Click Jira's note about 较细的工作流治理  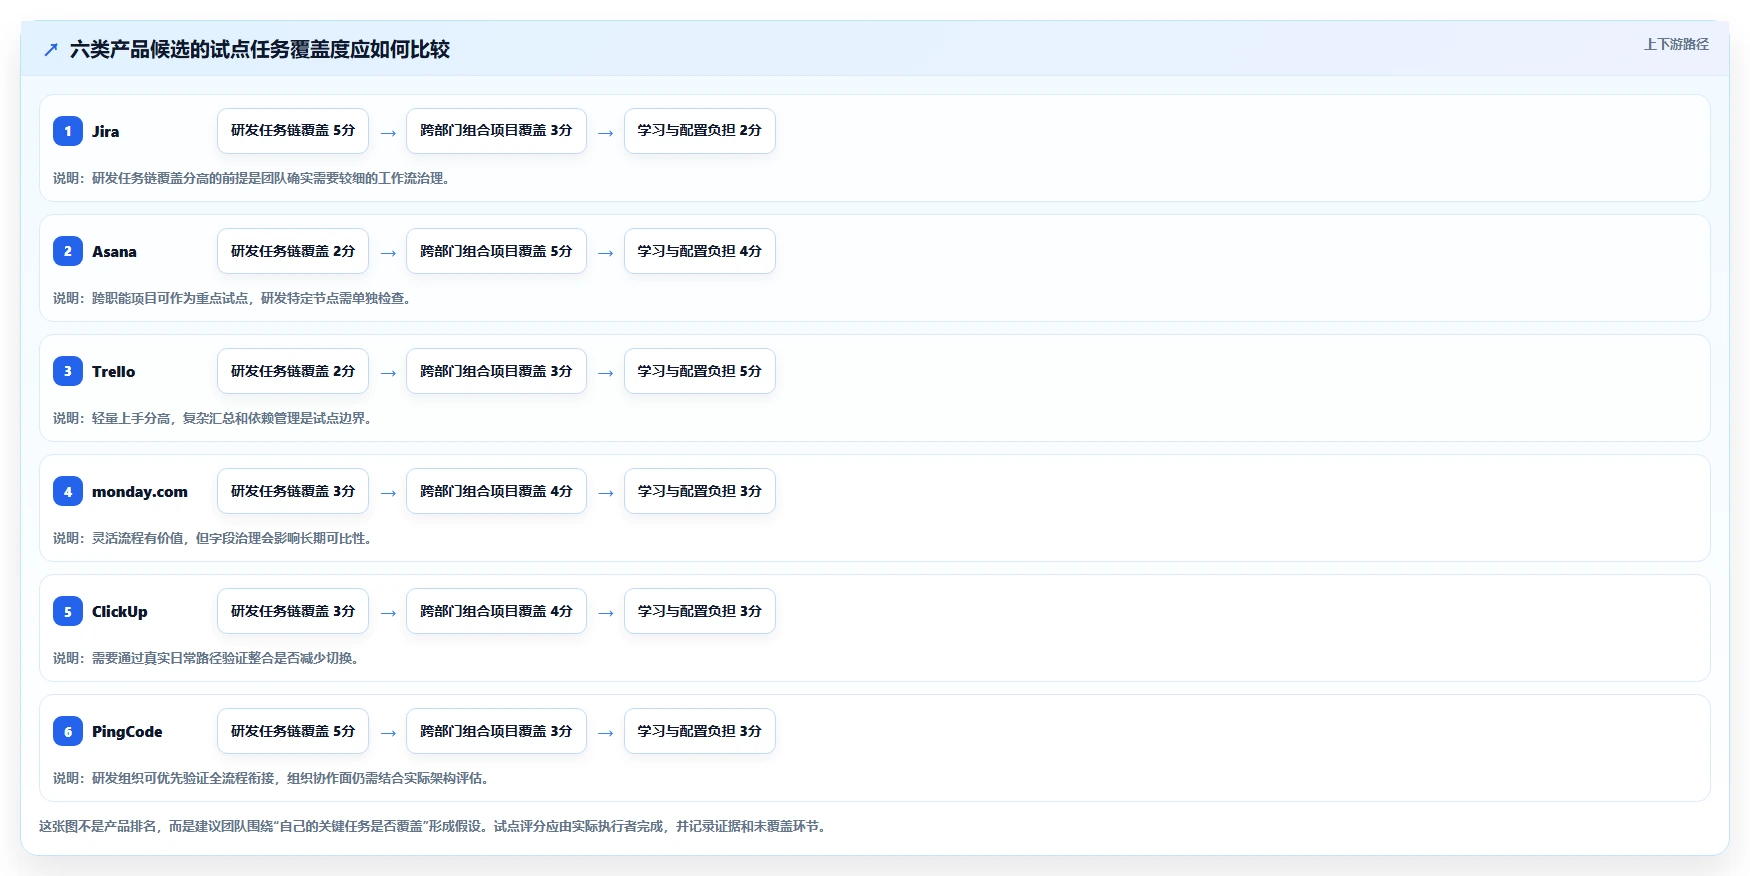pyautogui.click(x=253, y=178)
